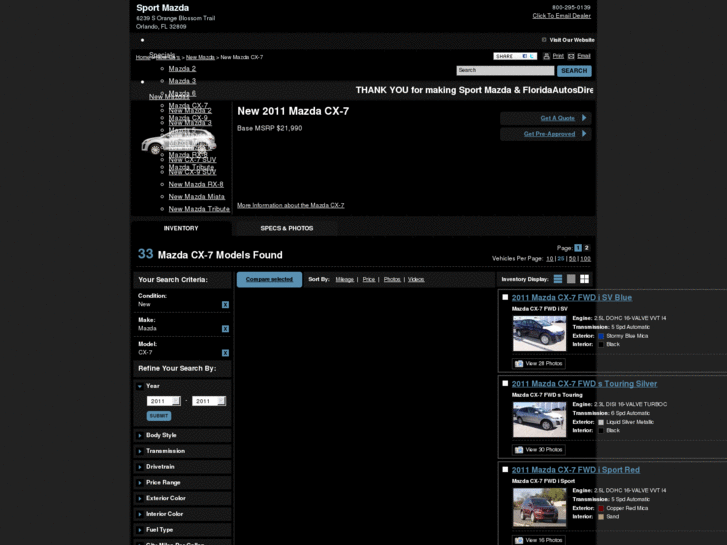
Task: Click the envelope icon beside Email
Action: pos(571,56)
